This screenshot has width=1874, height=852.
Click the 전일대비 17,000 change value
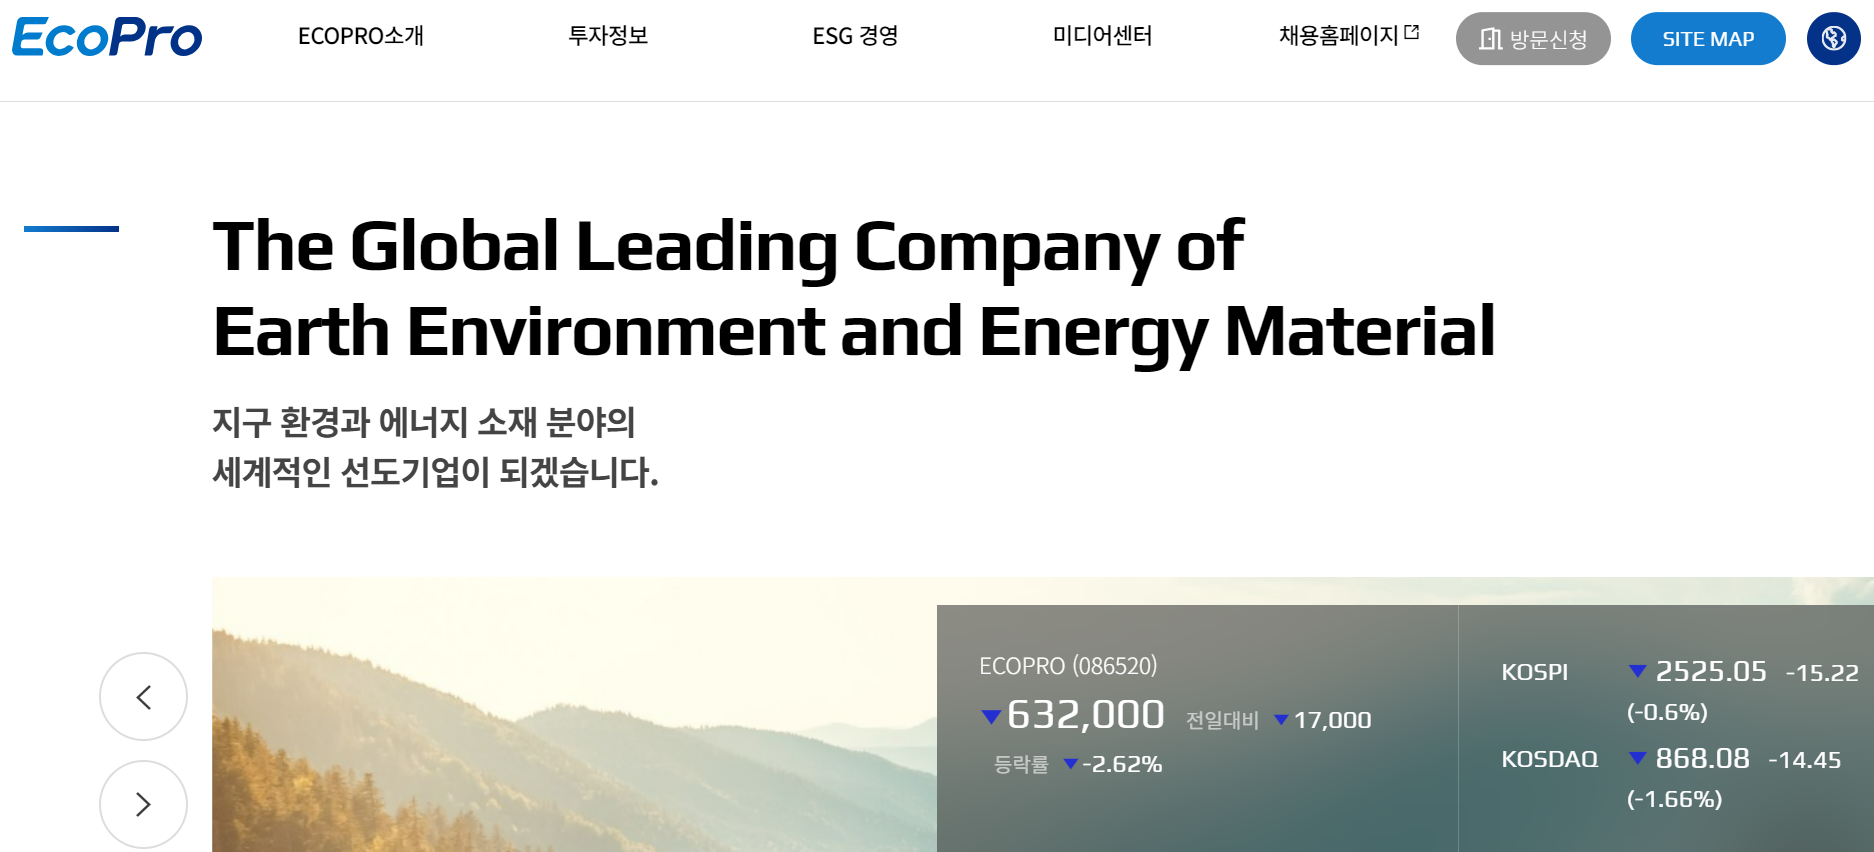point(1332,720)
